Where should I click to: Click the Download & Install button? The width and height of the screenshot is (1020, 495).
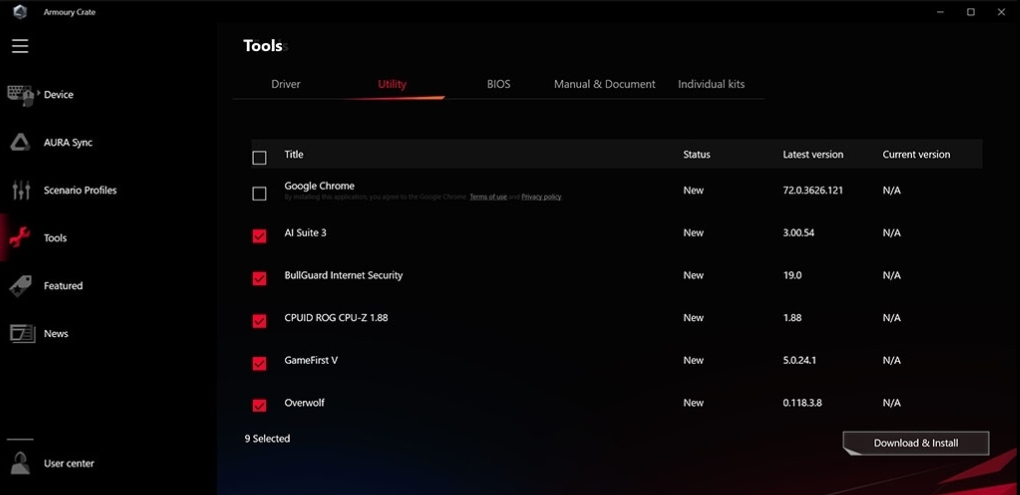[916, 443]
